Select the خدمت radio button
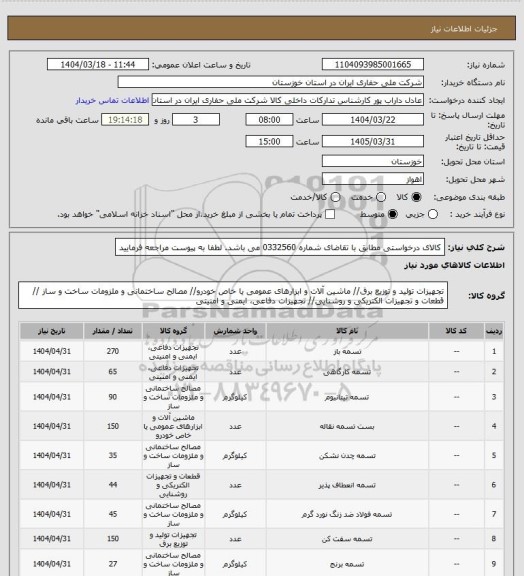Viewport: 524px width, 576px height. coord(381,197)
